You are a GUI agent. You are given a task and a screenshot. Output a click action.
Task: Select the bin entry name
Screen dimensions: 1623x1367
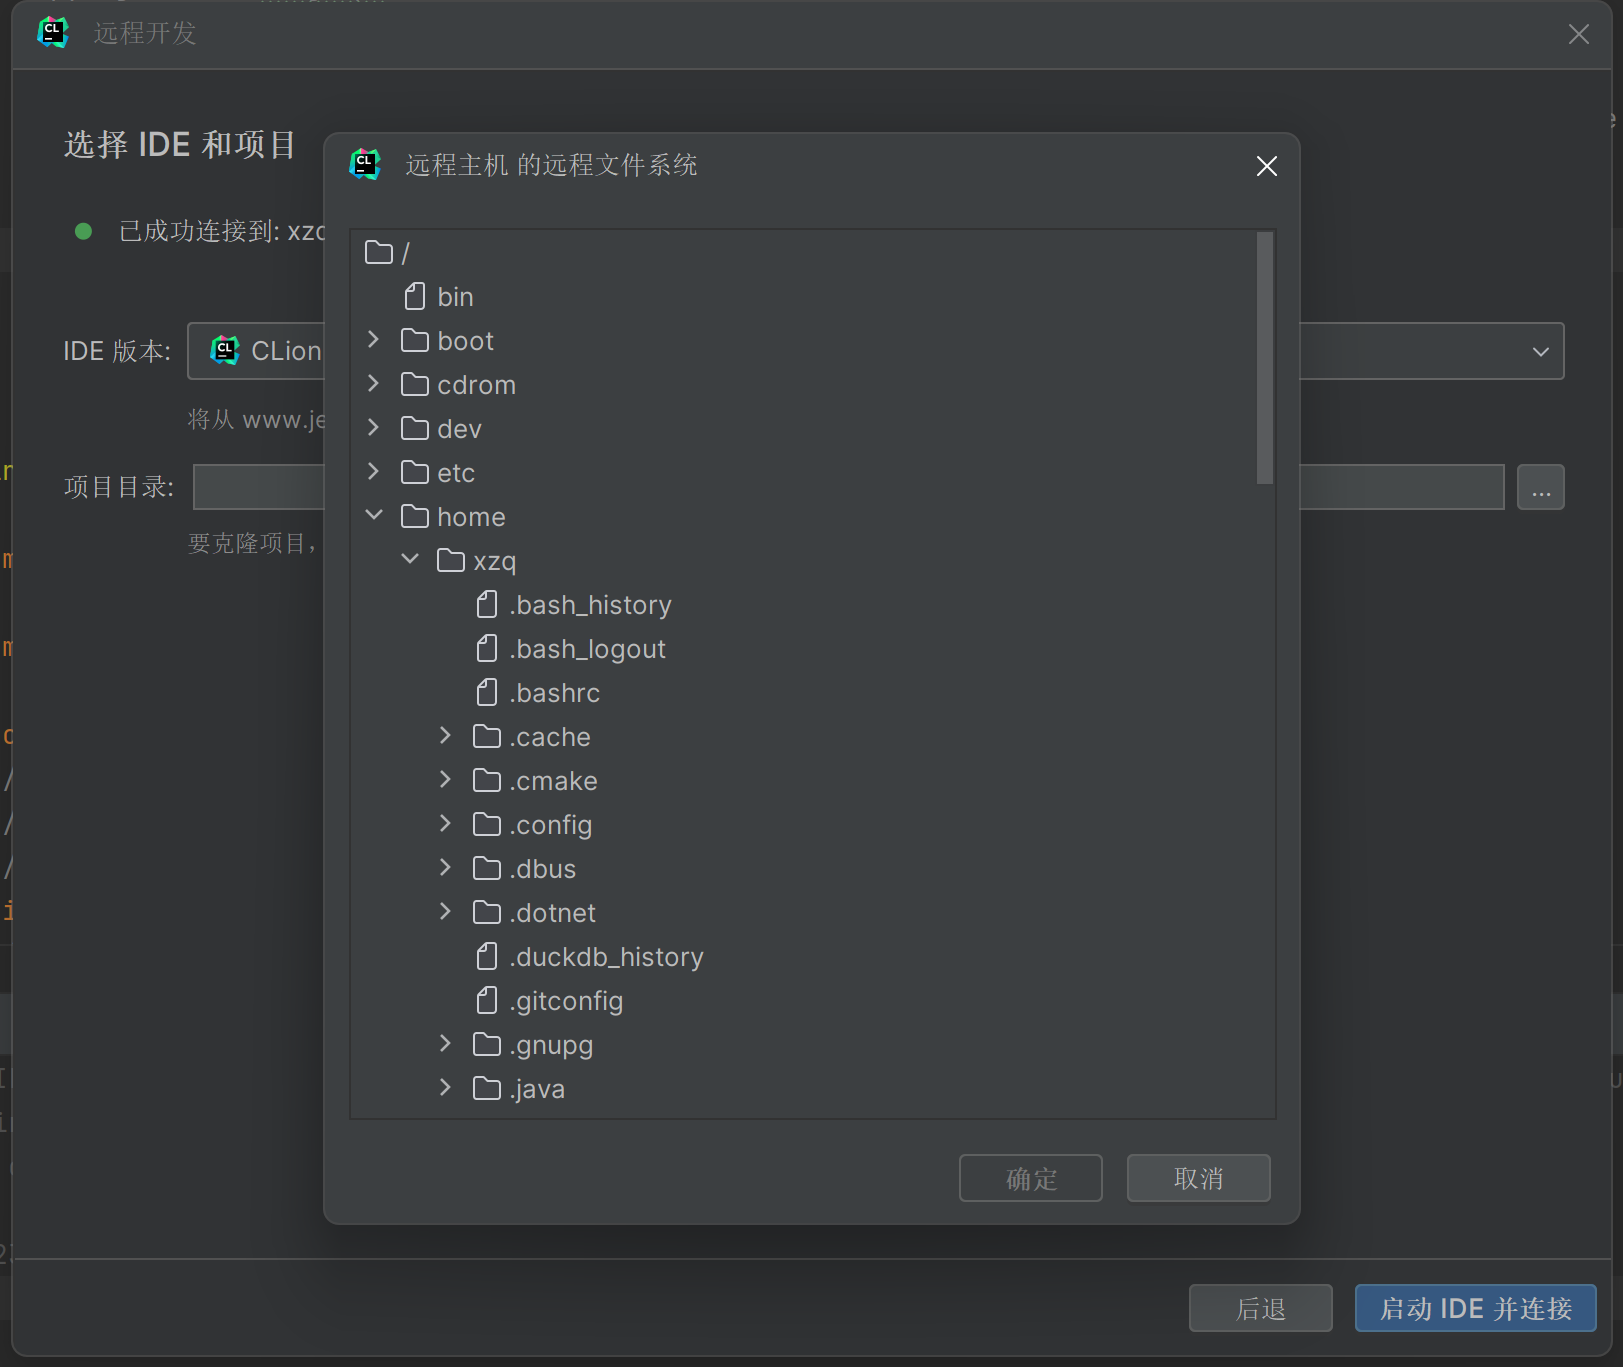pyautogui.click(x=455, y=297)
